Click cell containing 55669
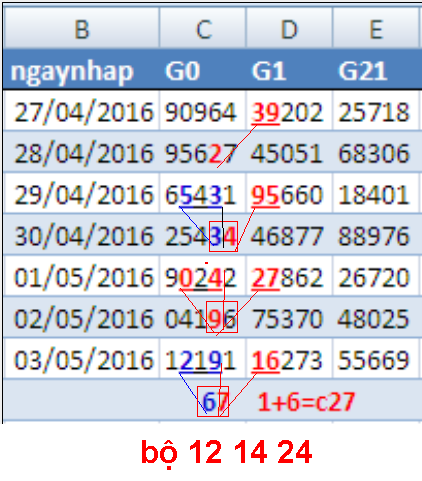 [x=376, y=359]
